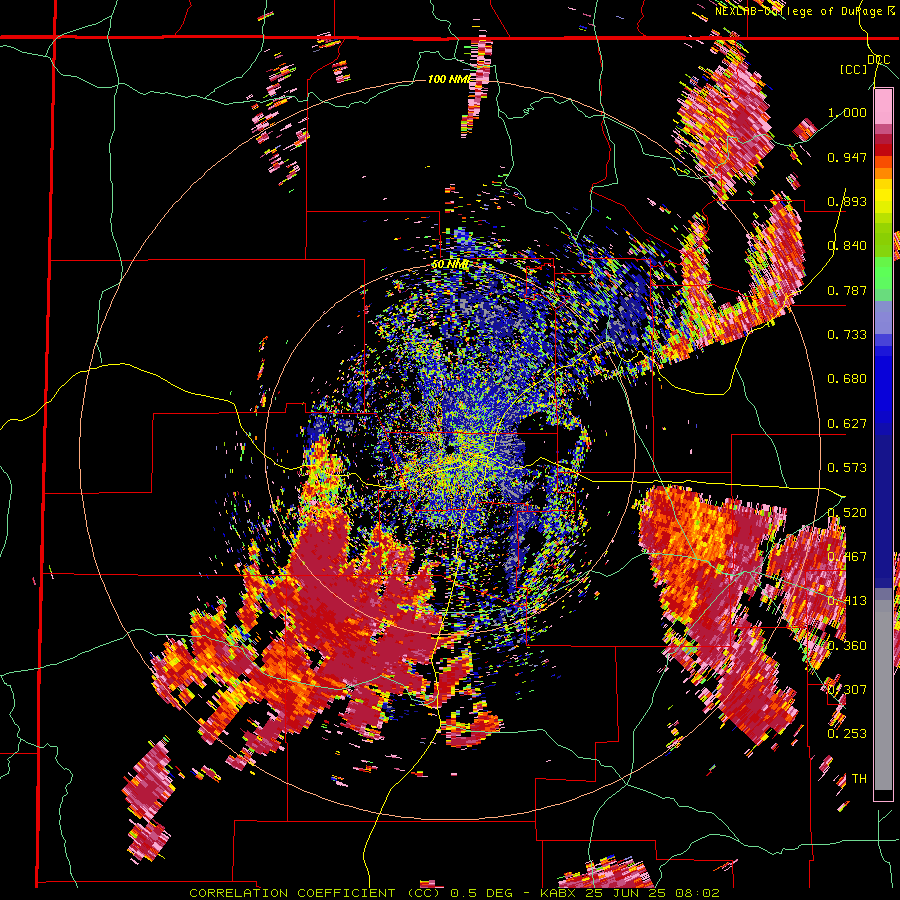The height and width of the screenshot is (900, 900).
Task: Click the 0.680 scale value
Action: pyautogui.click(x=847, y=379)
